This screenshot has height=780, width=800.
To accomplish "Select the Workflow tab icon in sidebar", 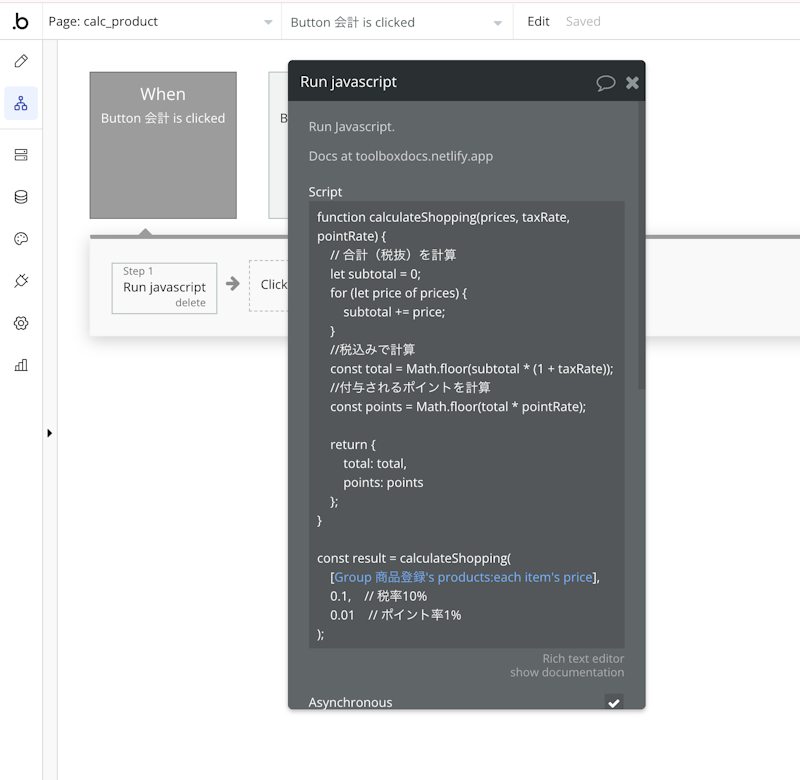I will pos(21,102).
